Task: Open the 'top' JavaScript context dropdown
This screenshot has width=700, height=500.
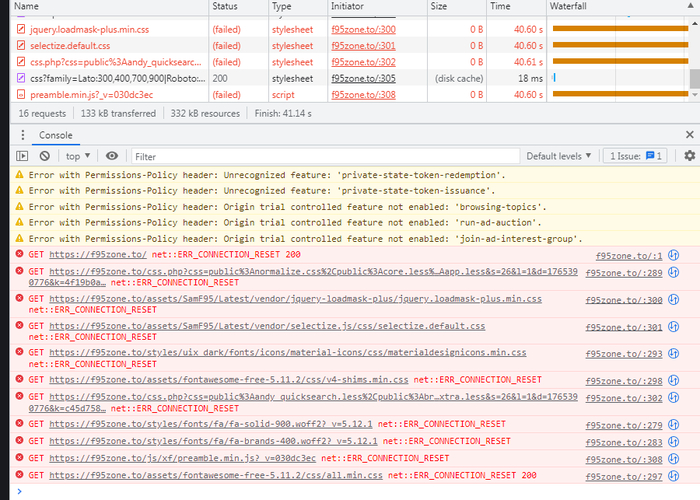Action: [x=77, y=156]
